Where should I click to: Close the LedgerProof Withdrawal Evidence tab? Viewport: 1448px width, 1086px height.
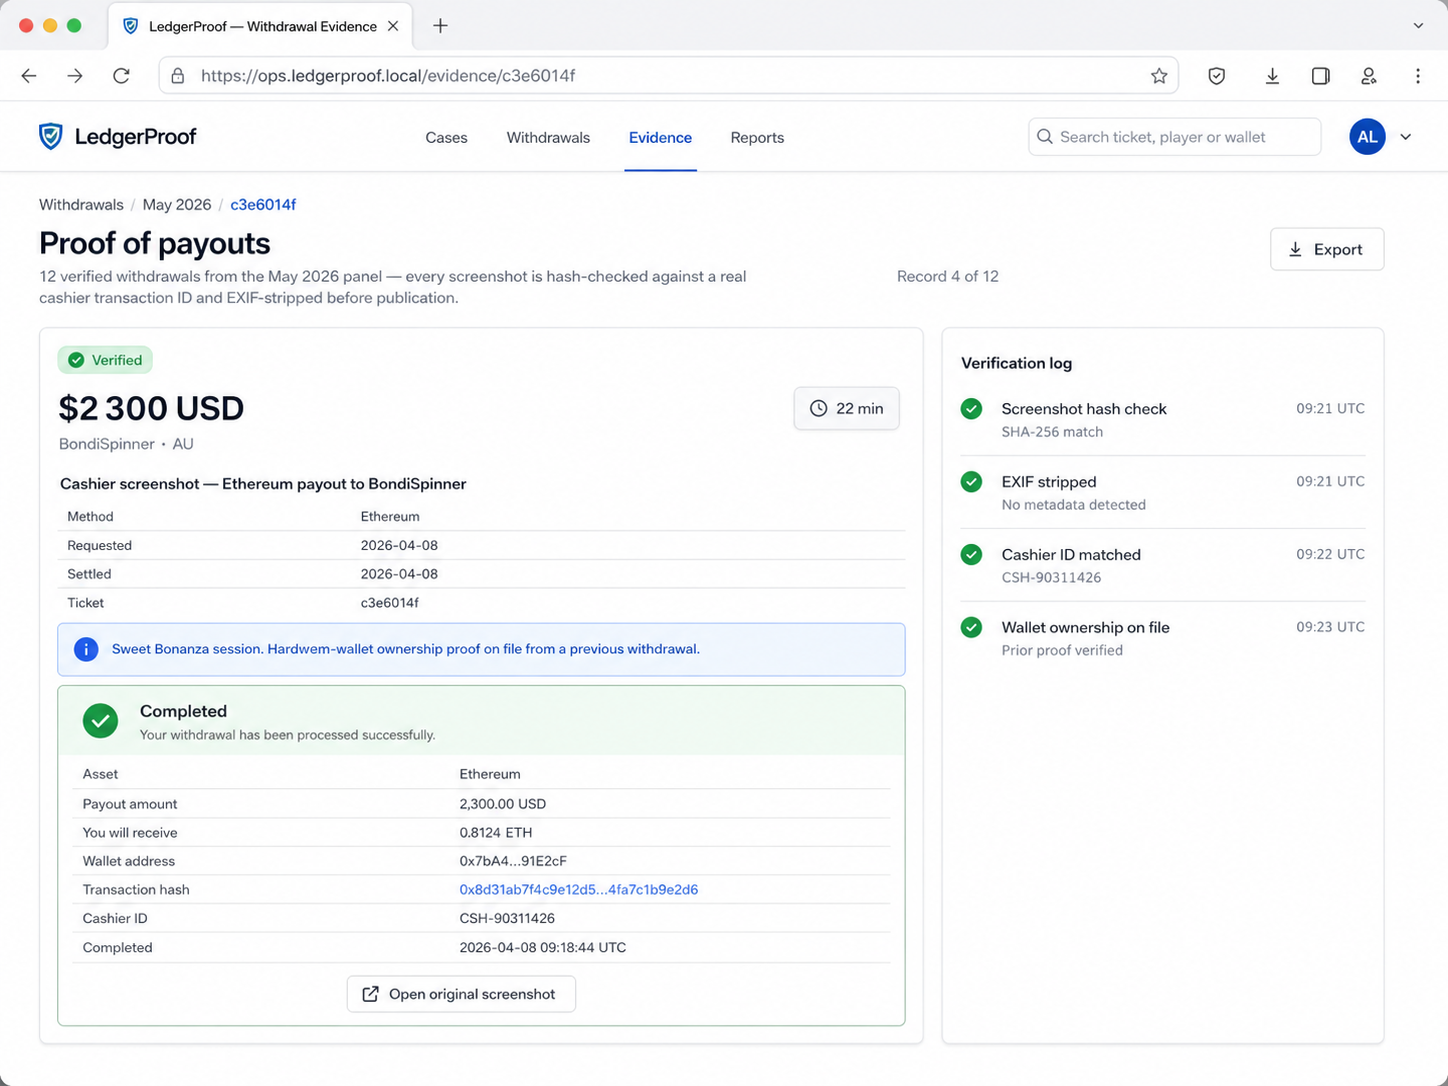point(393,26)
